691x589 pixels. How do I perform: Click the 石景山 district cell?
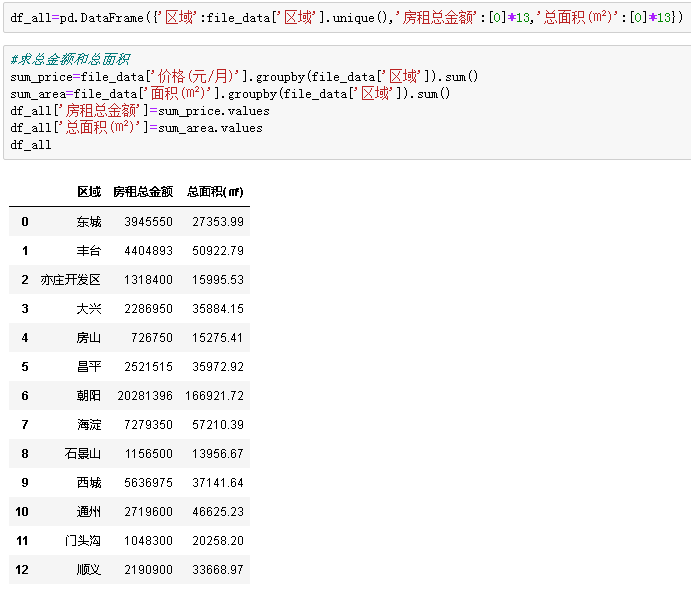coord(83,454)
